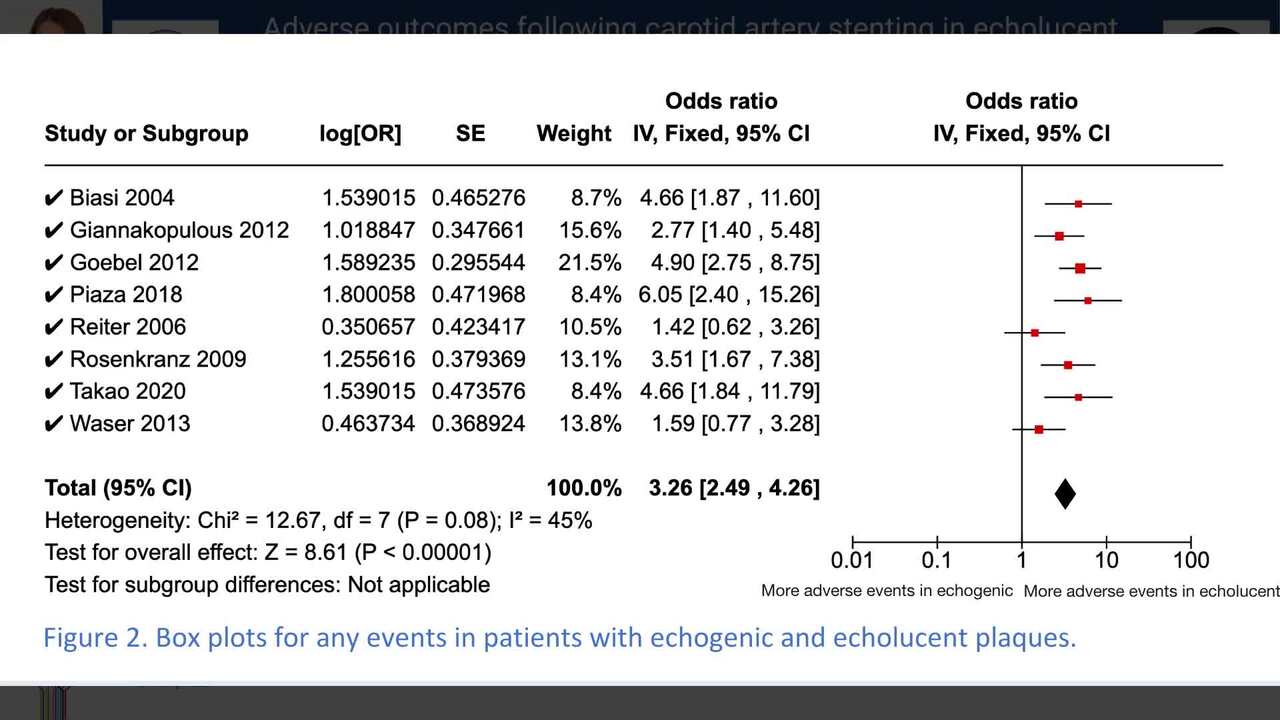
Task: Uncheck the Goebel 2012 study
Action: click(54, 263)
